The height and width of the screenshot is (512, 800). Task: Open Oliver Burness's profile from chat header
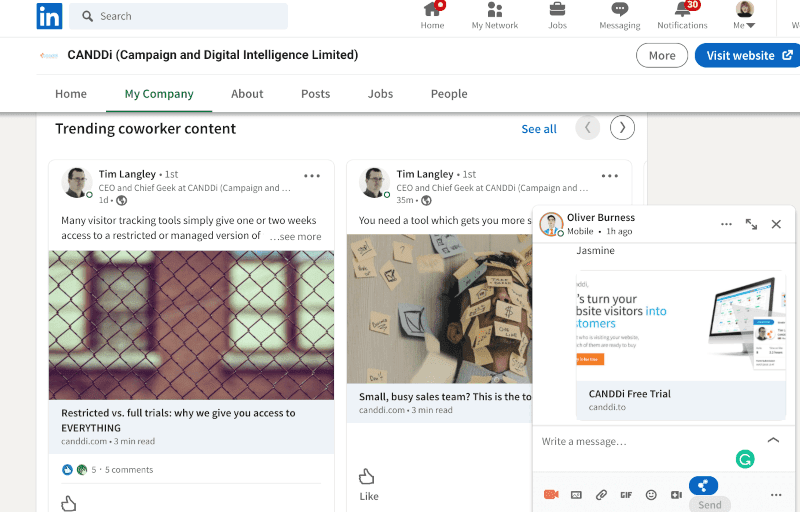click(x=601, y=218)
